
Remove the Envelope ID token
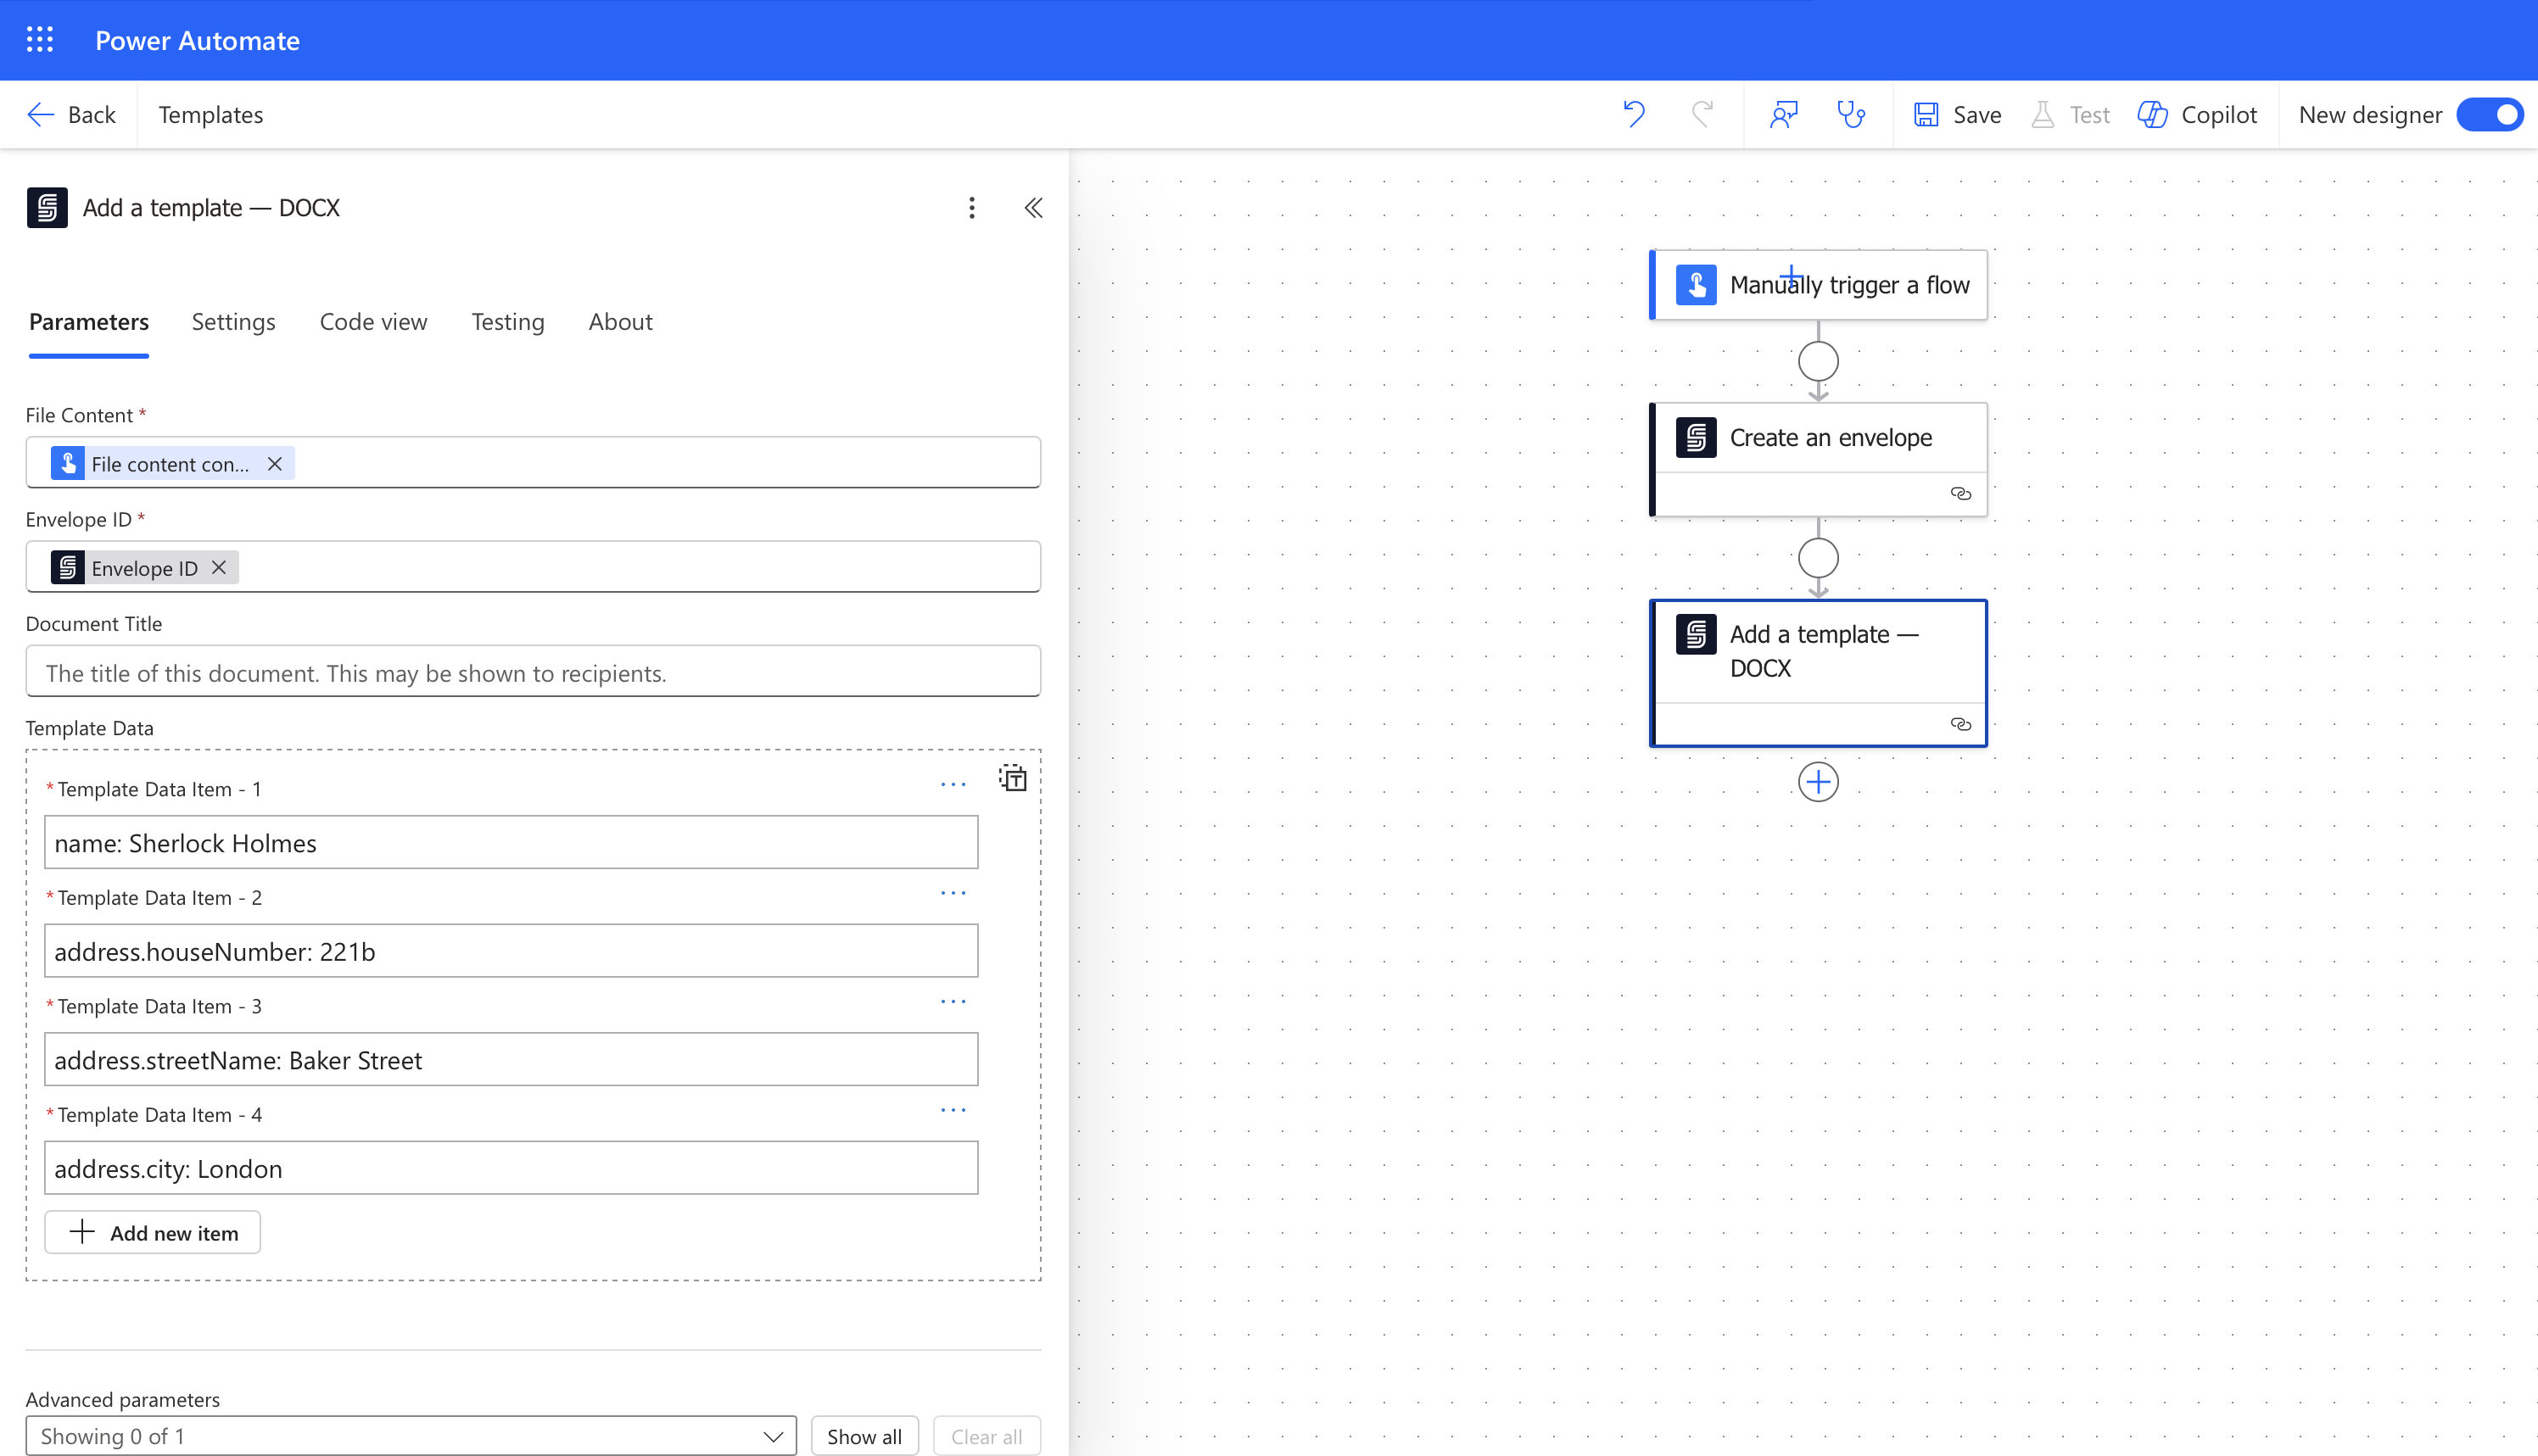click(219, 568)
